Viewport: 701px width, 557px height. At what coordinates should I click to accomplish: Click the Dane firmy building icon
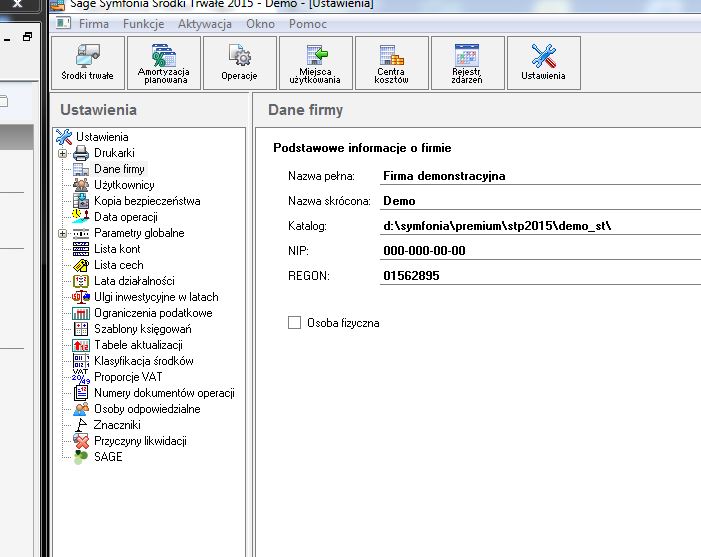[81, 169]
